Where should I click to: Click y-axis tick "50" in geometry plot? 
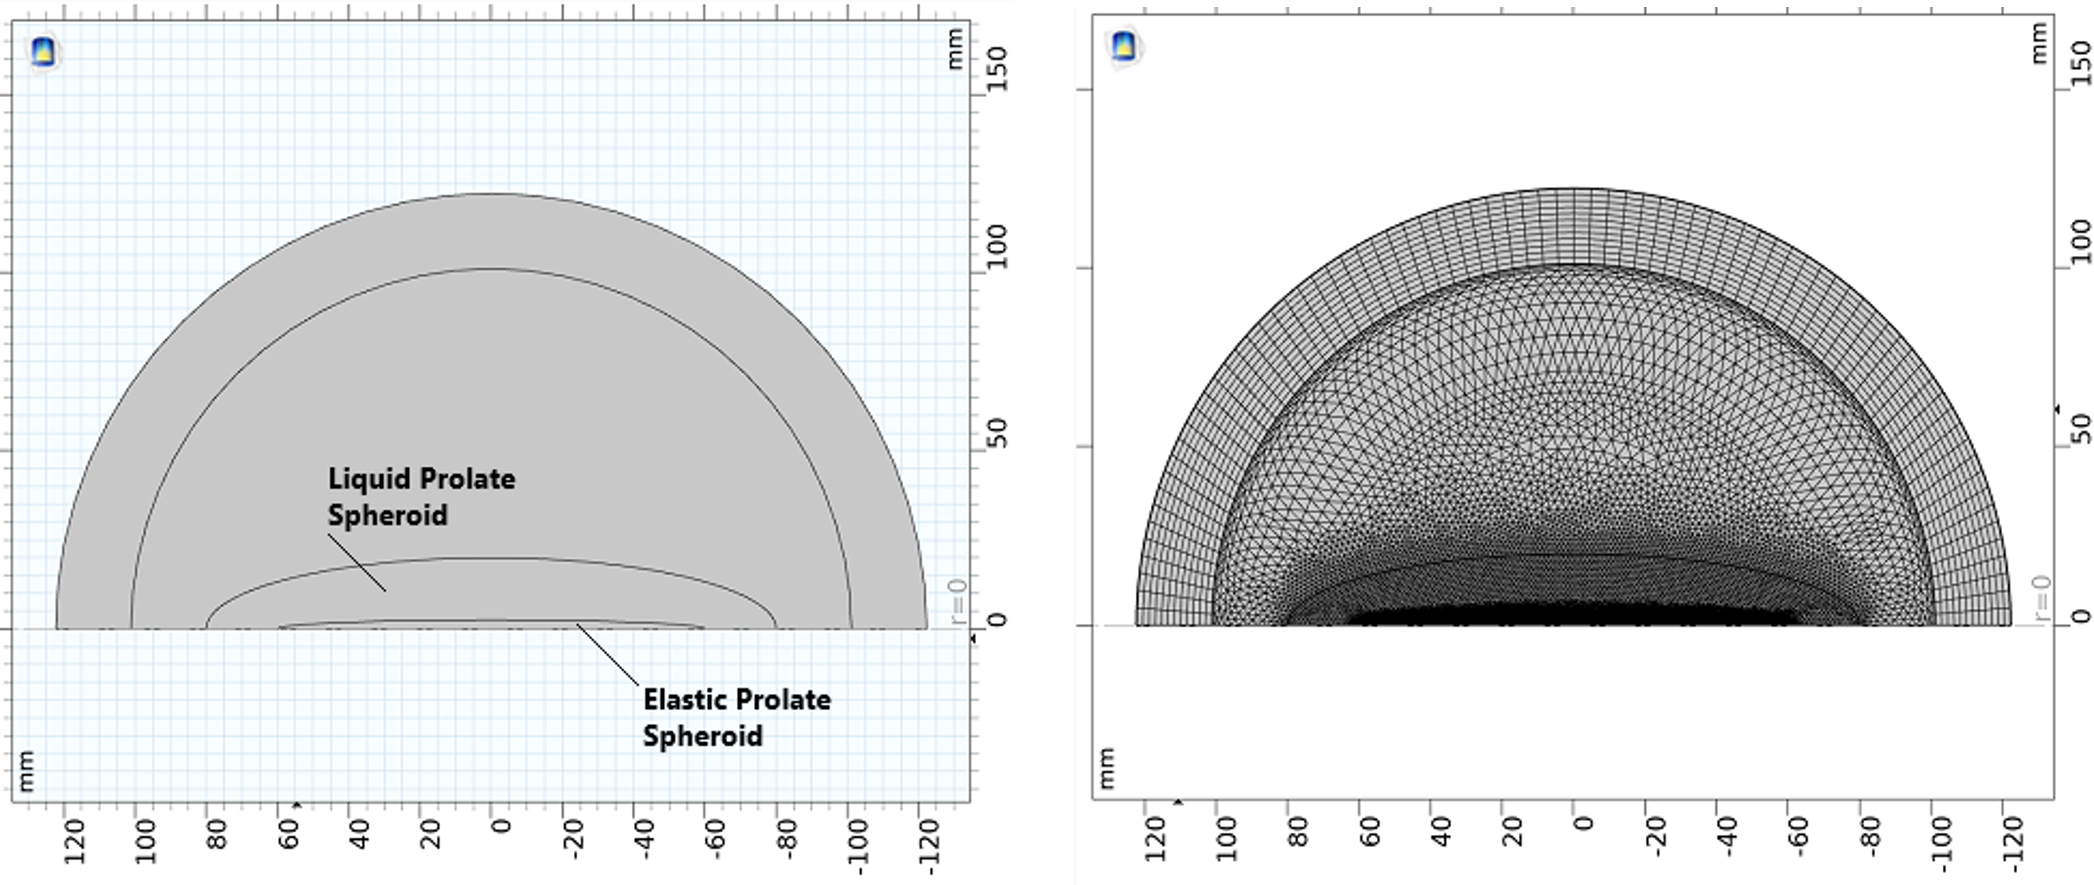(x=996, y=433)
